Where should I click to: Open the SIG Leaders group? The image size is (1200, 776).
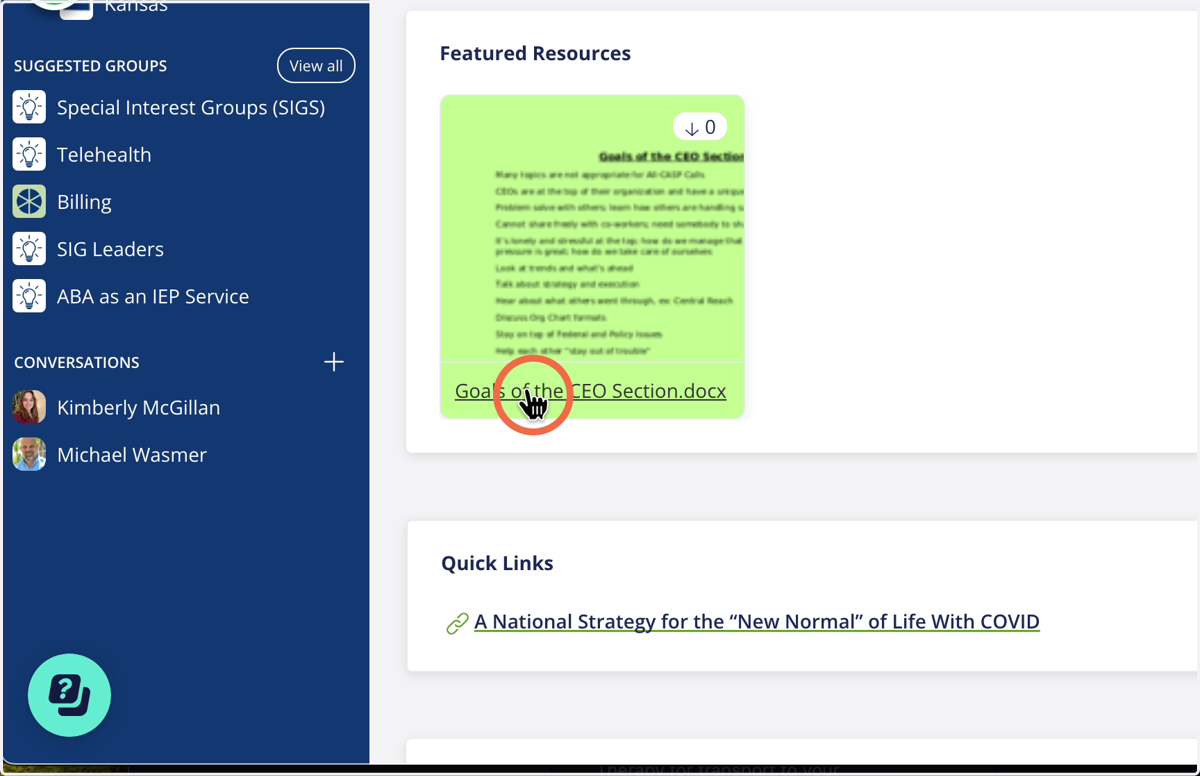tap(110, 249)
